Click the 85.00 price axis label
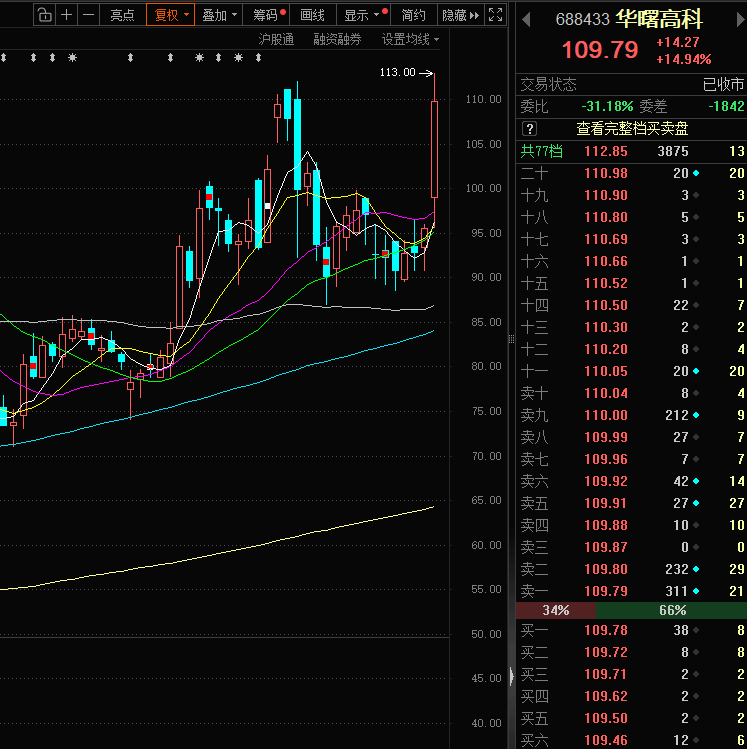The width and height of the screenshot is (747, 749). click(x=486, y=322)
